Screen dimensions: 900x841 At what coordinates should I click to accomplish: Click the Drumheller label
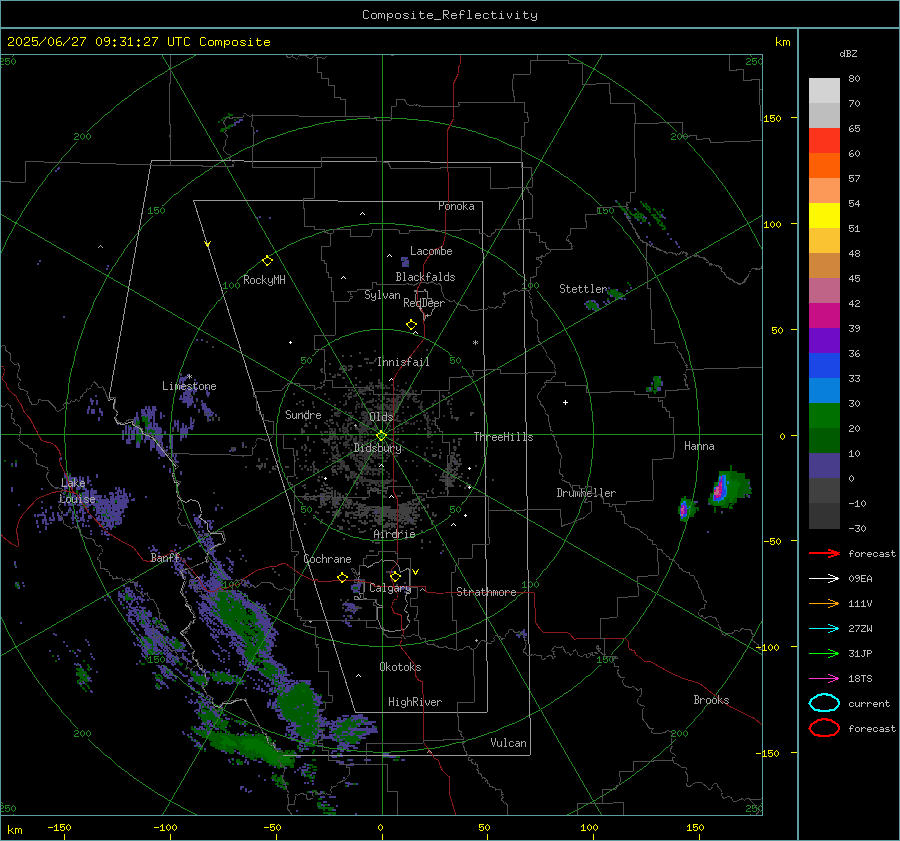[x=586, y=493]
